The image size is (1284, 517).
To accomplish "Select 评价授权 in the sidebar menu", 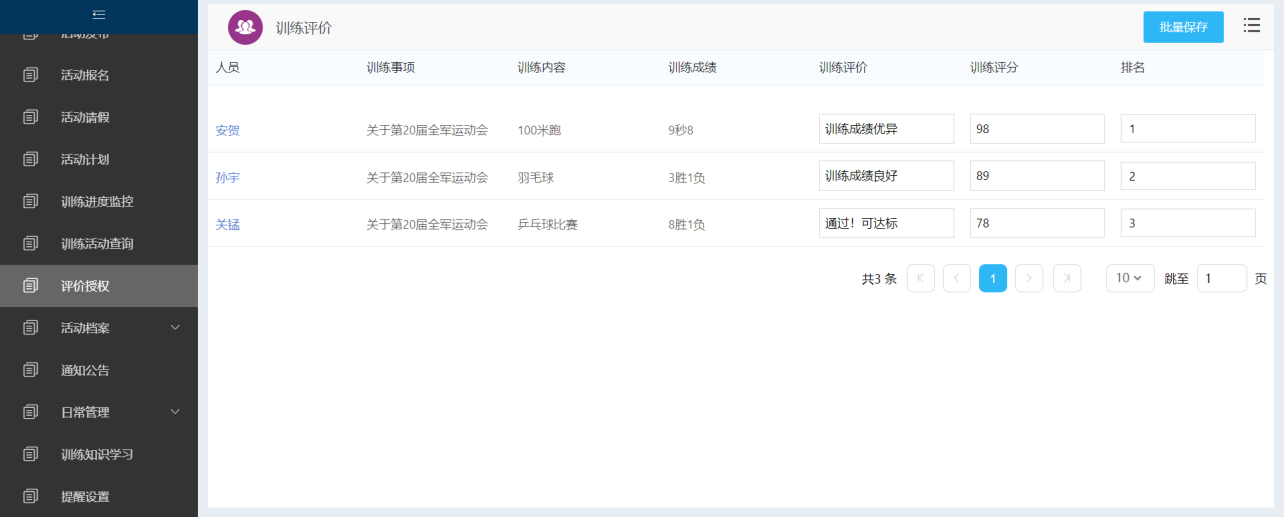I will 85,286.
